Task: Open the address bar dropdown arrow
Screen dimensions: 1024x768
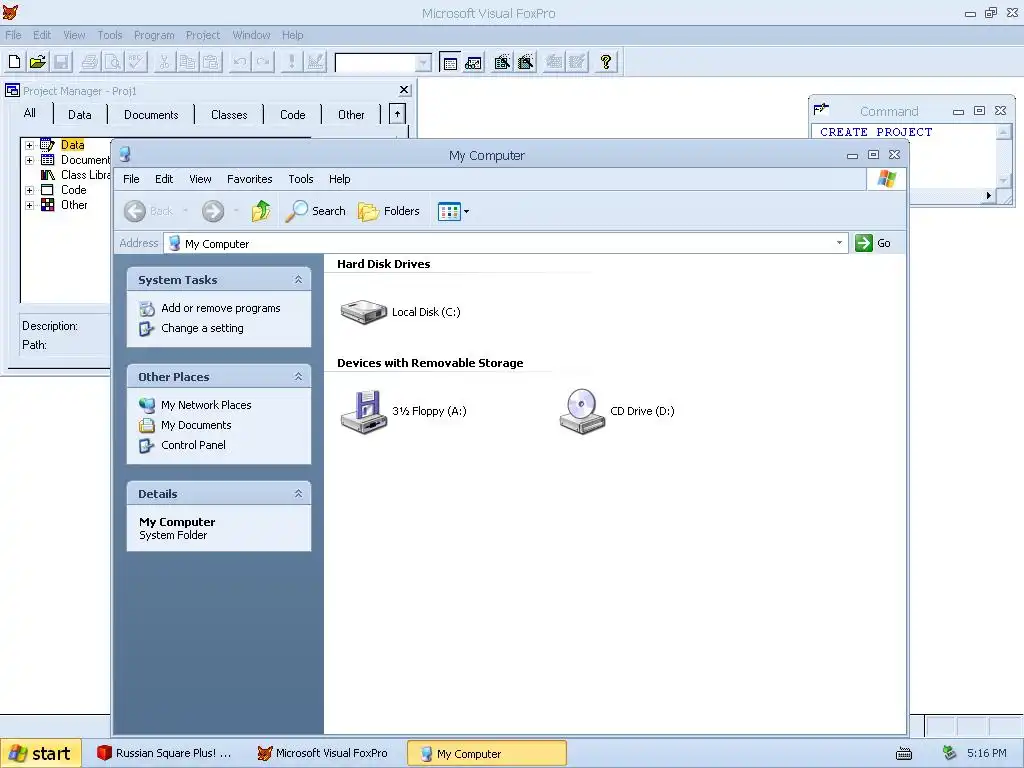Action: 839,243
